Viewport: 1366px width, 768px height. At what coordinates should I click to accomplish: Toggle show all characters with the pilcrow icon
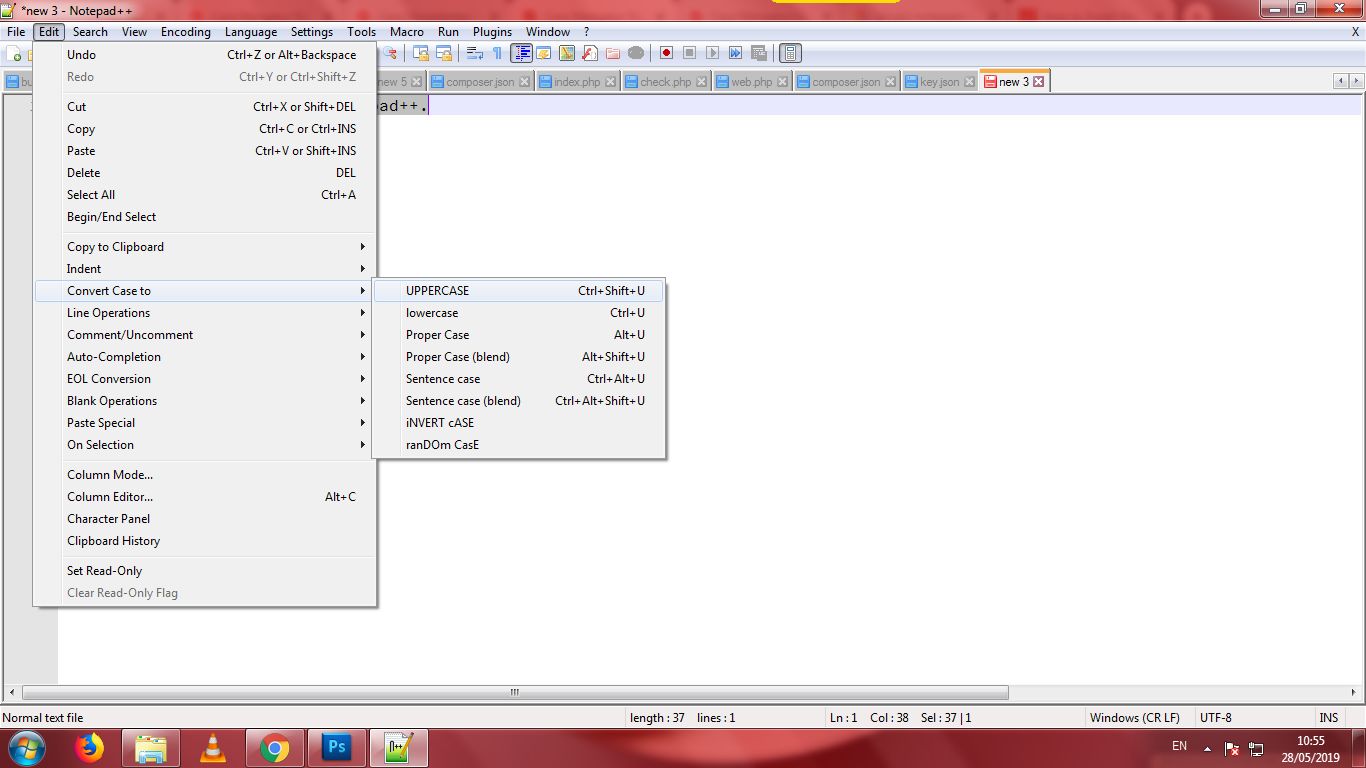(x=497, y=52)
